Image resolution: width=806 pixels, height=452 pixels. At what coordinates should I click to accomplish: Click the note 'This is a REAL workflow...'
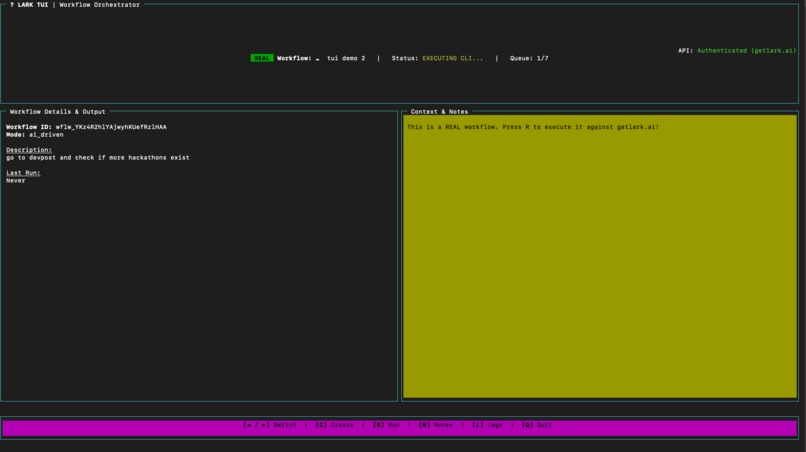[x=533, y=127]
